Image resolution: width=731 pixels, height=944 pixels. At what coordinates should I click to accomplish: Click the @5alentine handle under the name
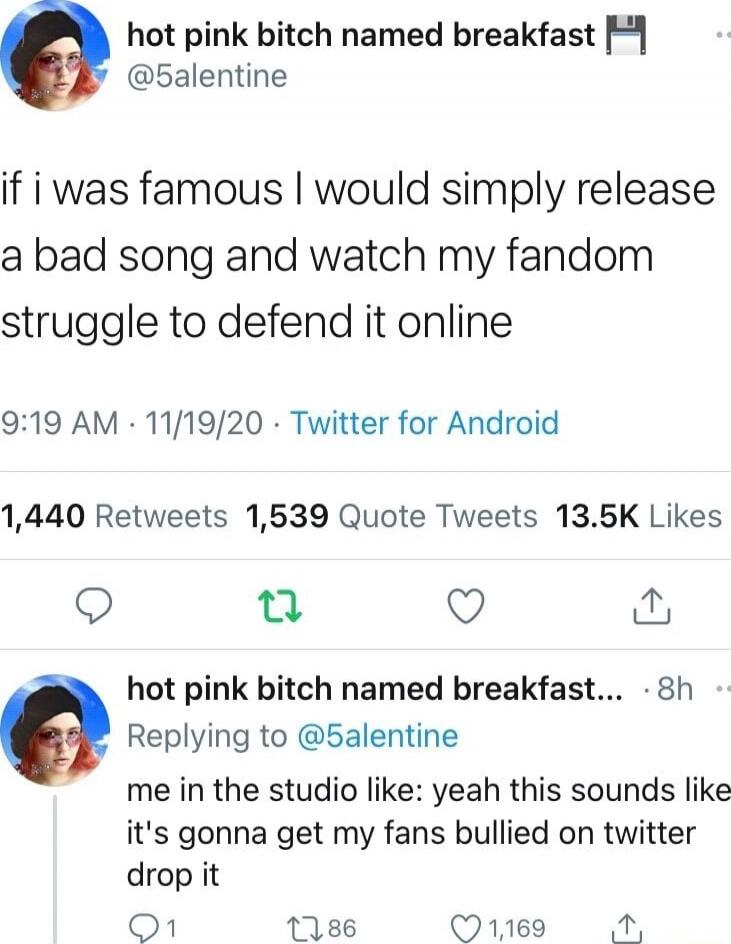[207, 76]
